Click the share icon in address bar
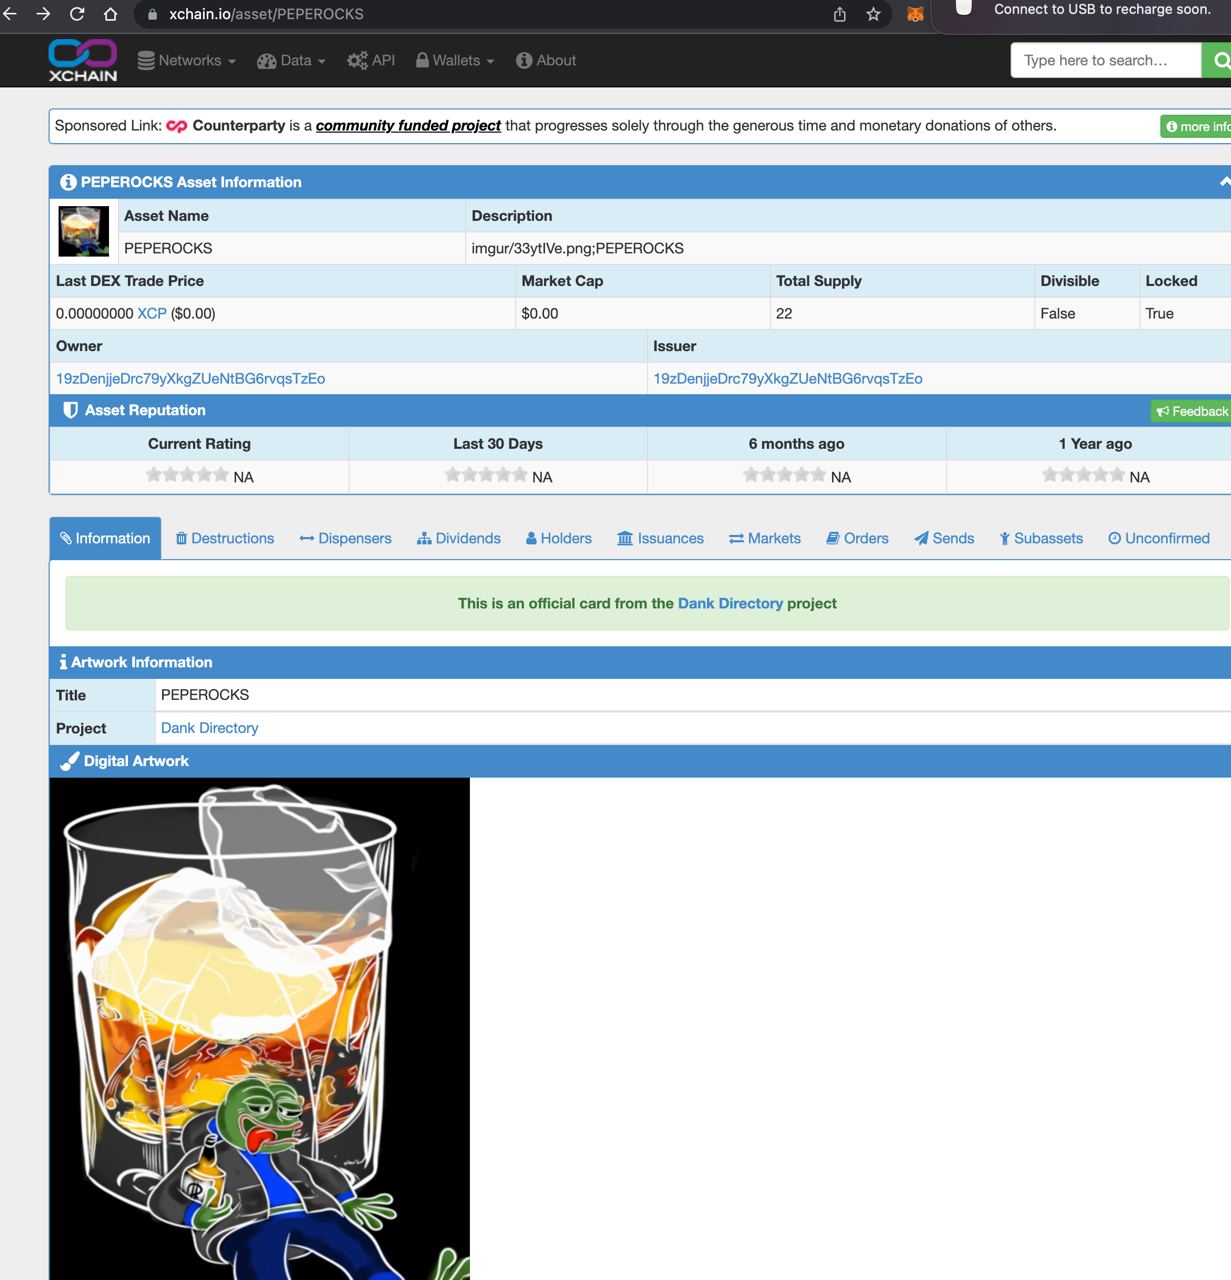 pos(840,14)
